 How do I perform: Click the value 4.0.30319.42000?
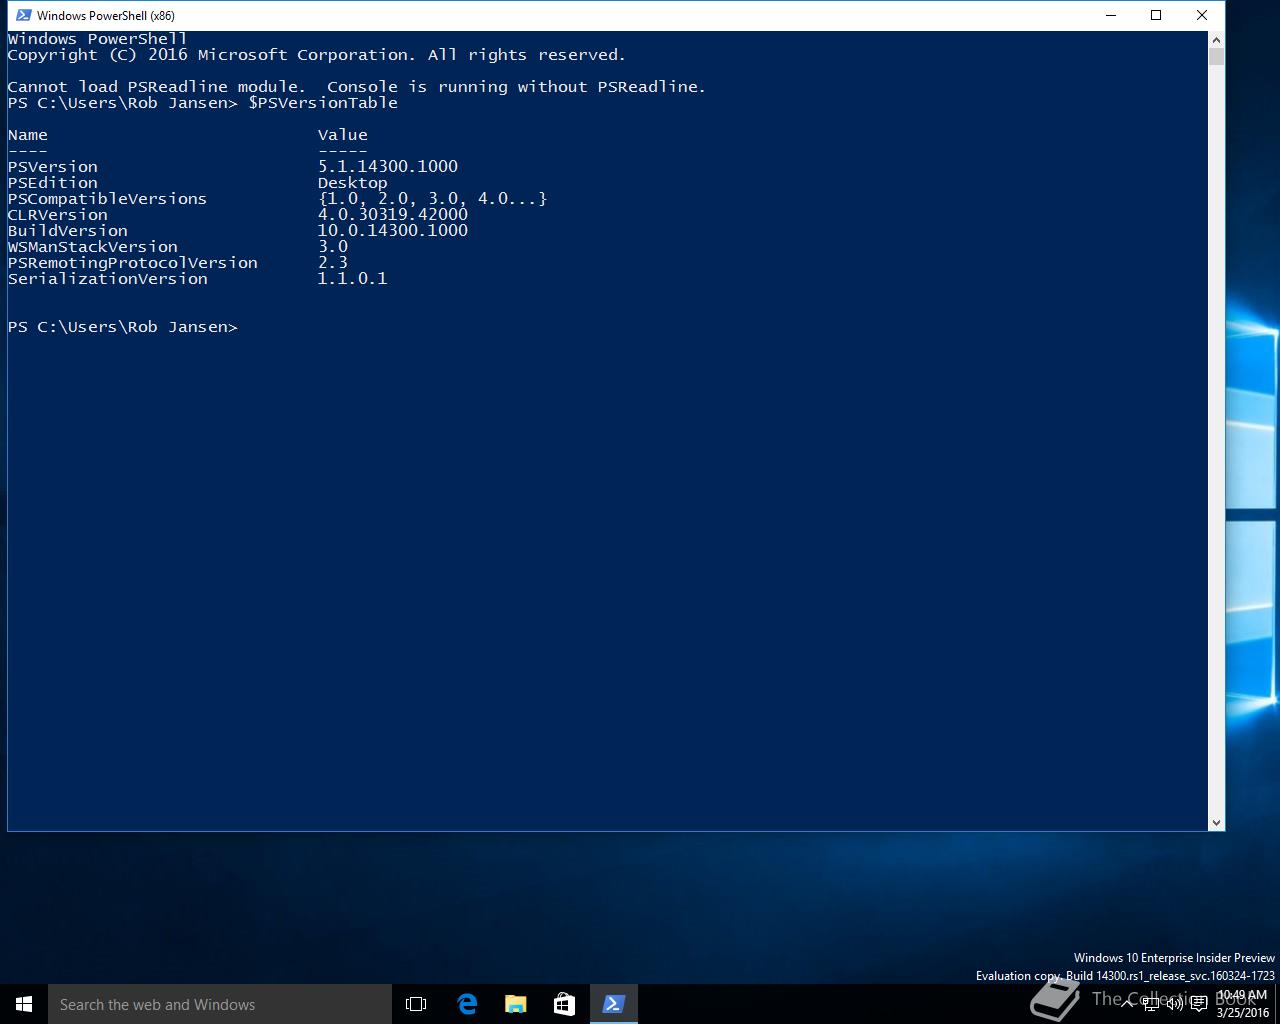tap(393, 215)
